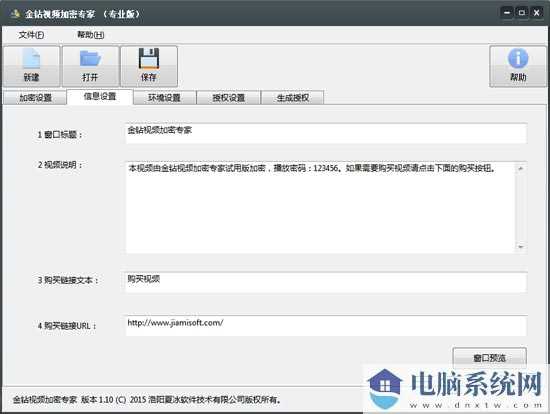Click the app logo in title bar
550x414 pixels.
click(15, 14)
